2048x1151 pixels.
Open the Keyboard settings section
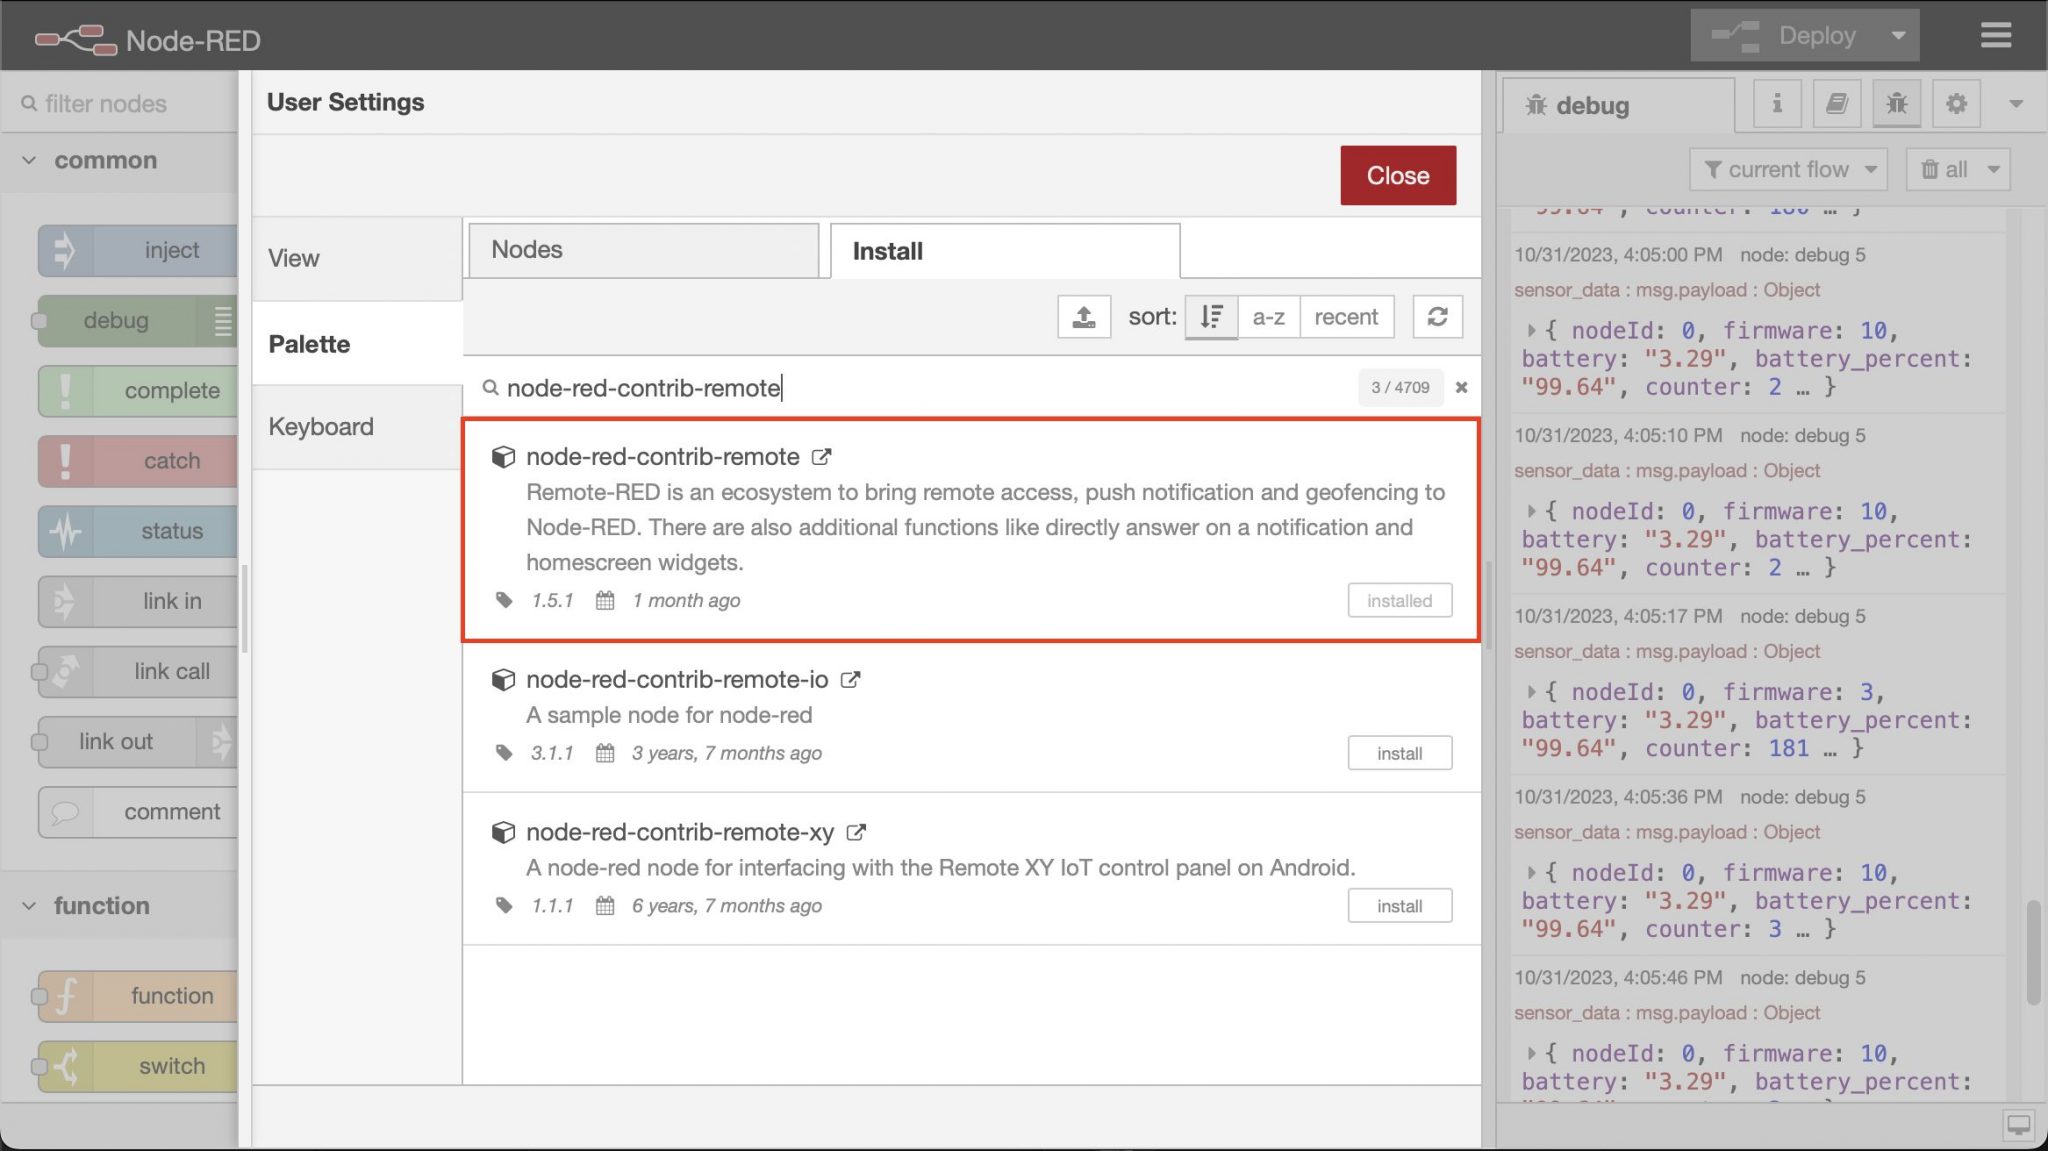point(357,427)
